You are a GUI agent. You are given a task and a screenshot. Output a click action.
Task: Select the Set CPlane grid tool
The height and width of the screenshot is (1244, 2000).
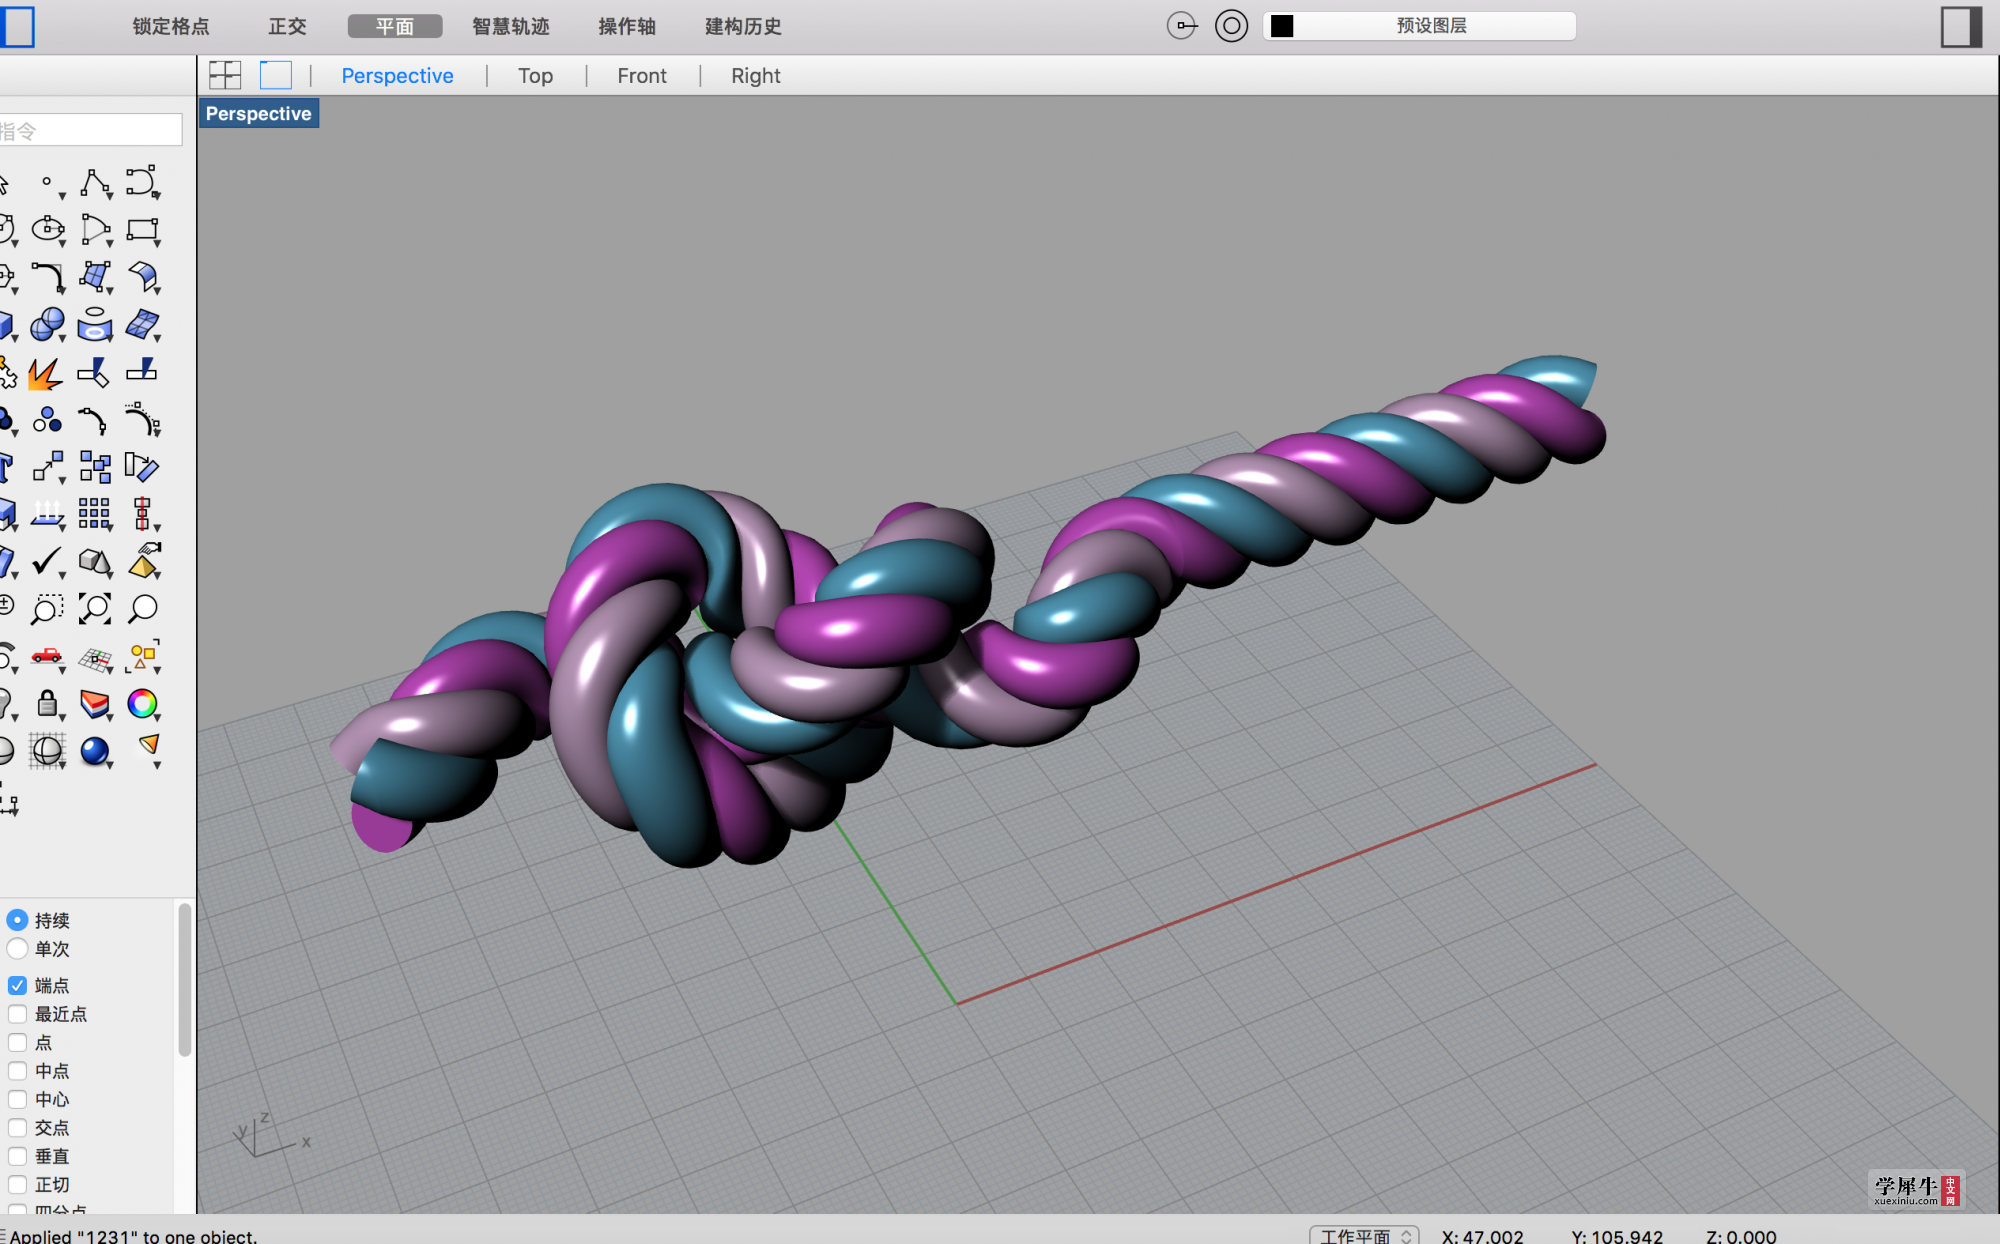[95, 658]
